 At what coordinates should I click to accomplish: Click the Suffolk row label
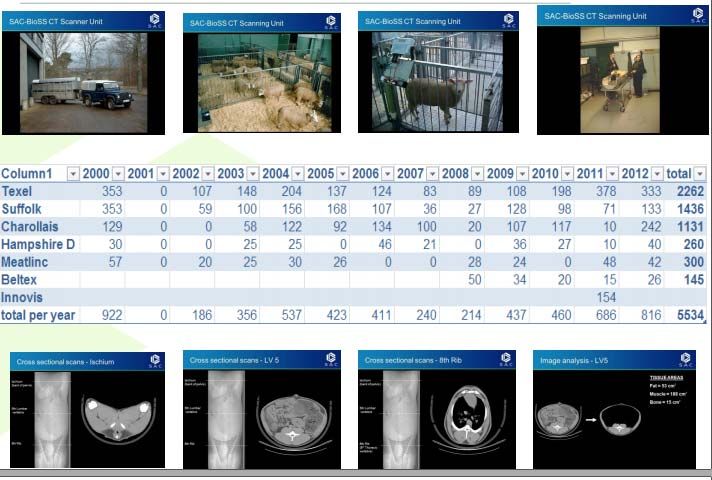pos(21,209)
